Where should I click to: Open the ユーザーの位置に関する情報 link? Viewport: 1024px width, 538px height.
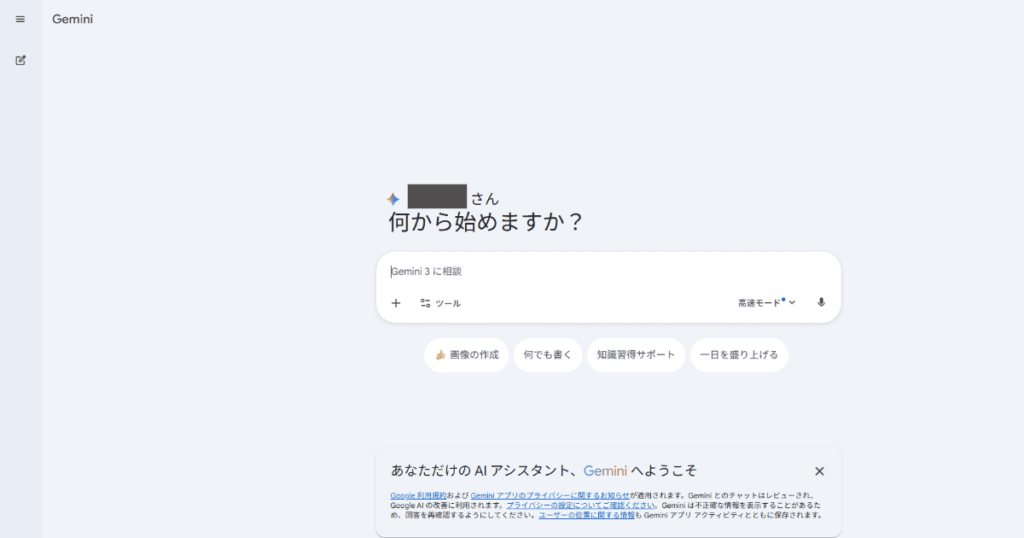pyautogui.click(x=586, y=515)
